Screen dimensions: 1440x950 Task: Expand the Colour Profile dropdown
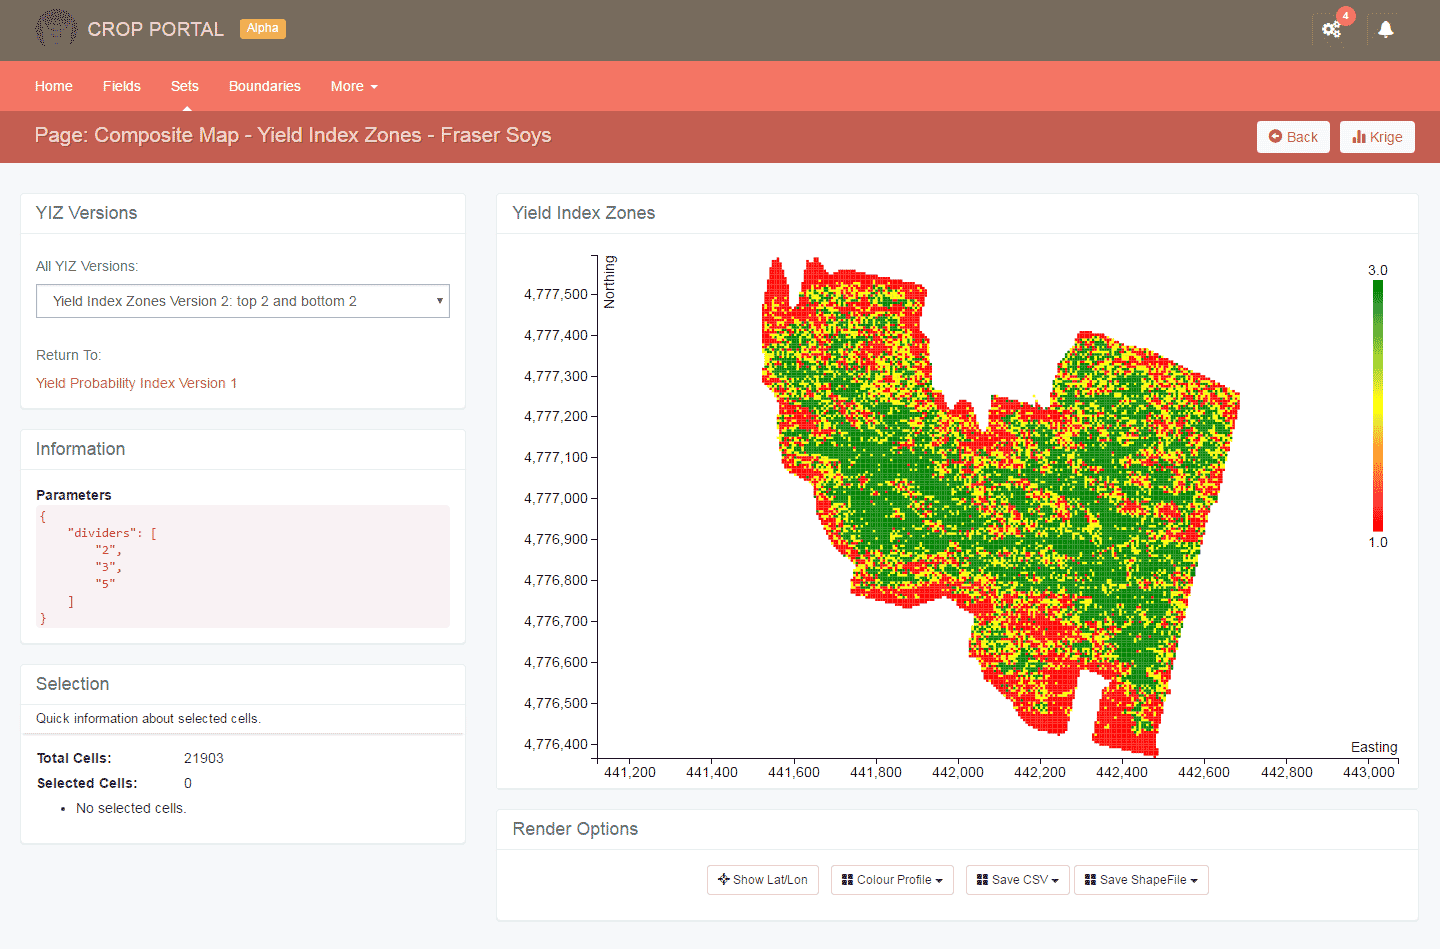tap(892, 880)
